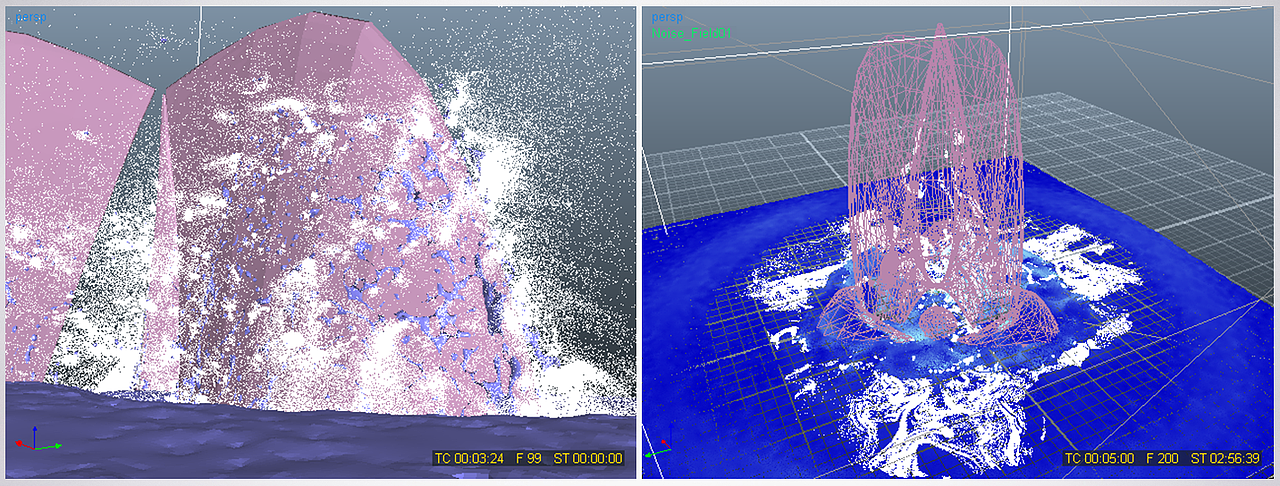The image size is (1280, 486).
Task: Click the F 200 frame readout
Action: (1161, 459)
